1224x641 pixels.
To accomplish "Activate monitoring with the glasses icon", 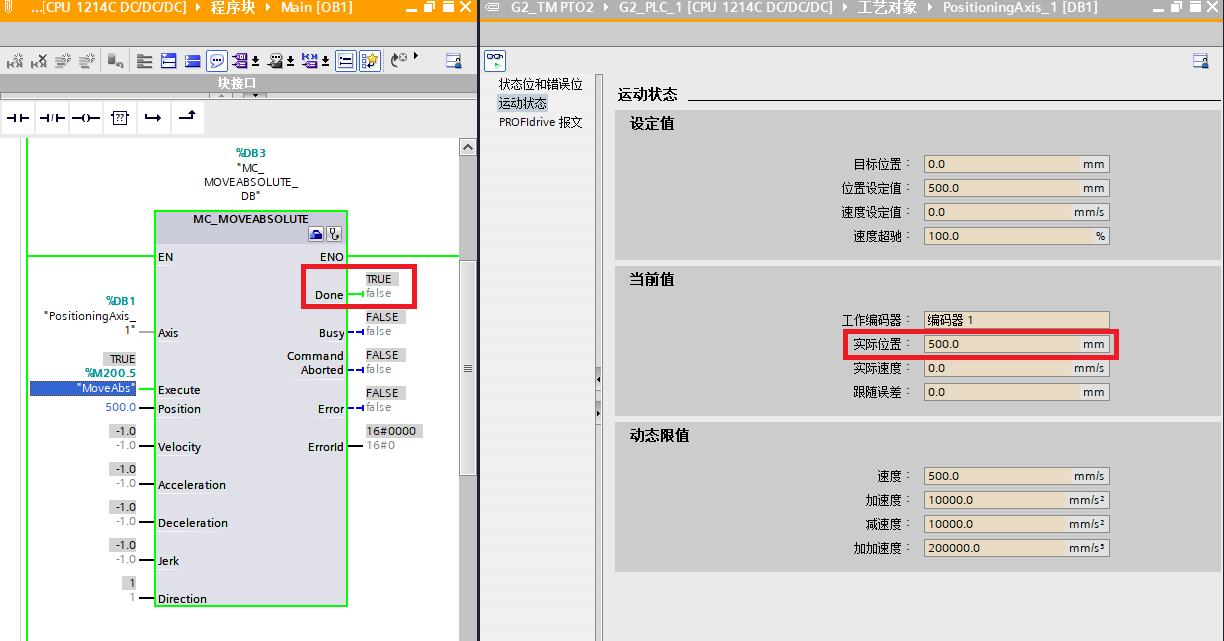I will click(495, 61).
